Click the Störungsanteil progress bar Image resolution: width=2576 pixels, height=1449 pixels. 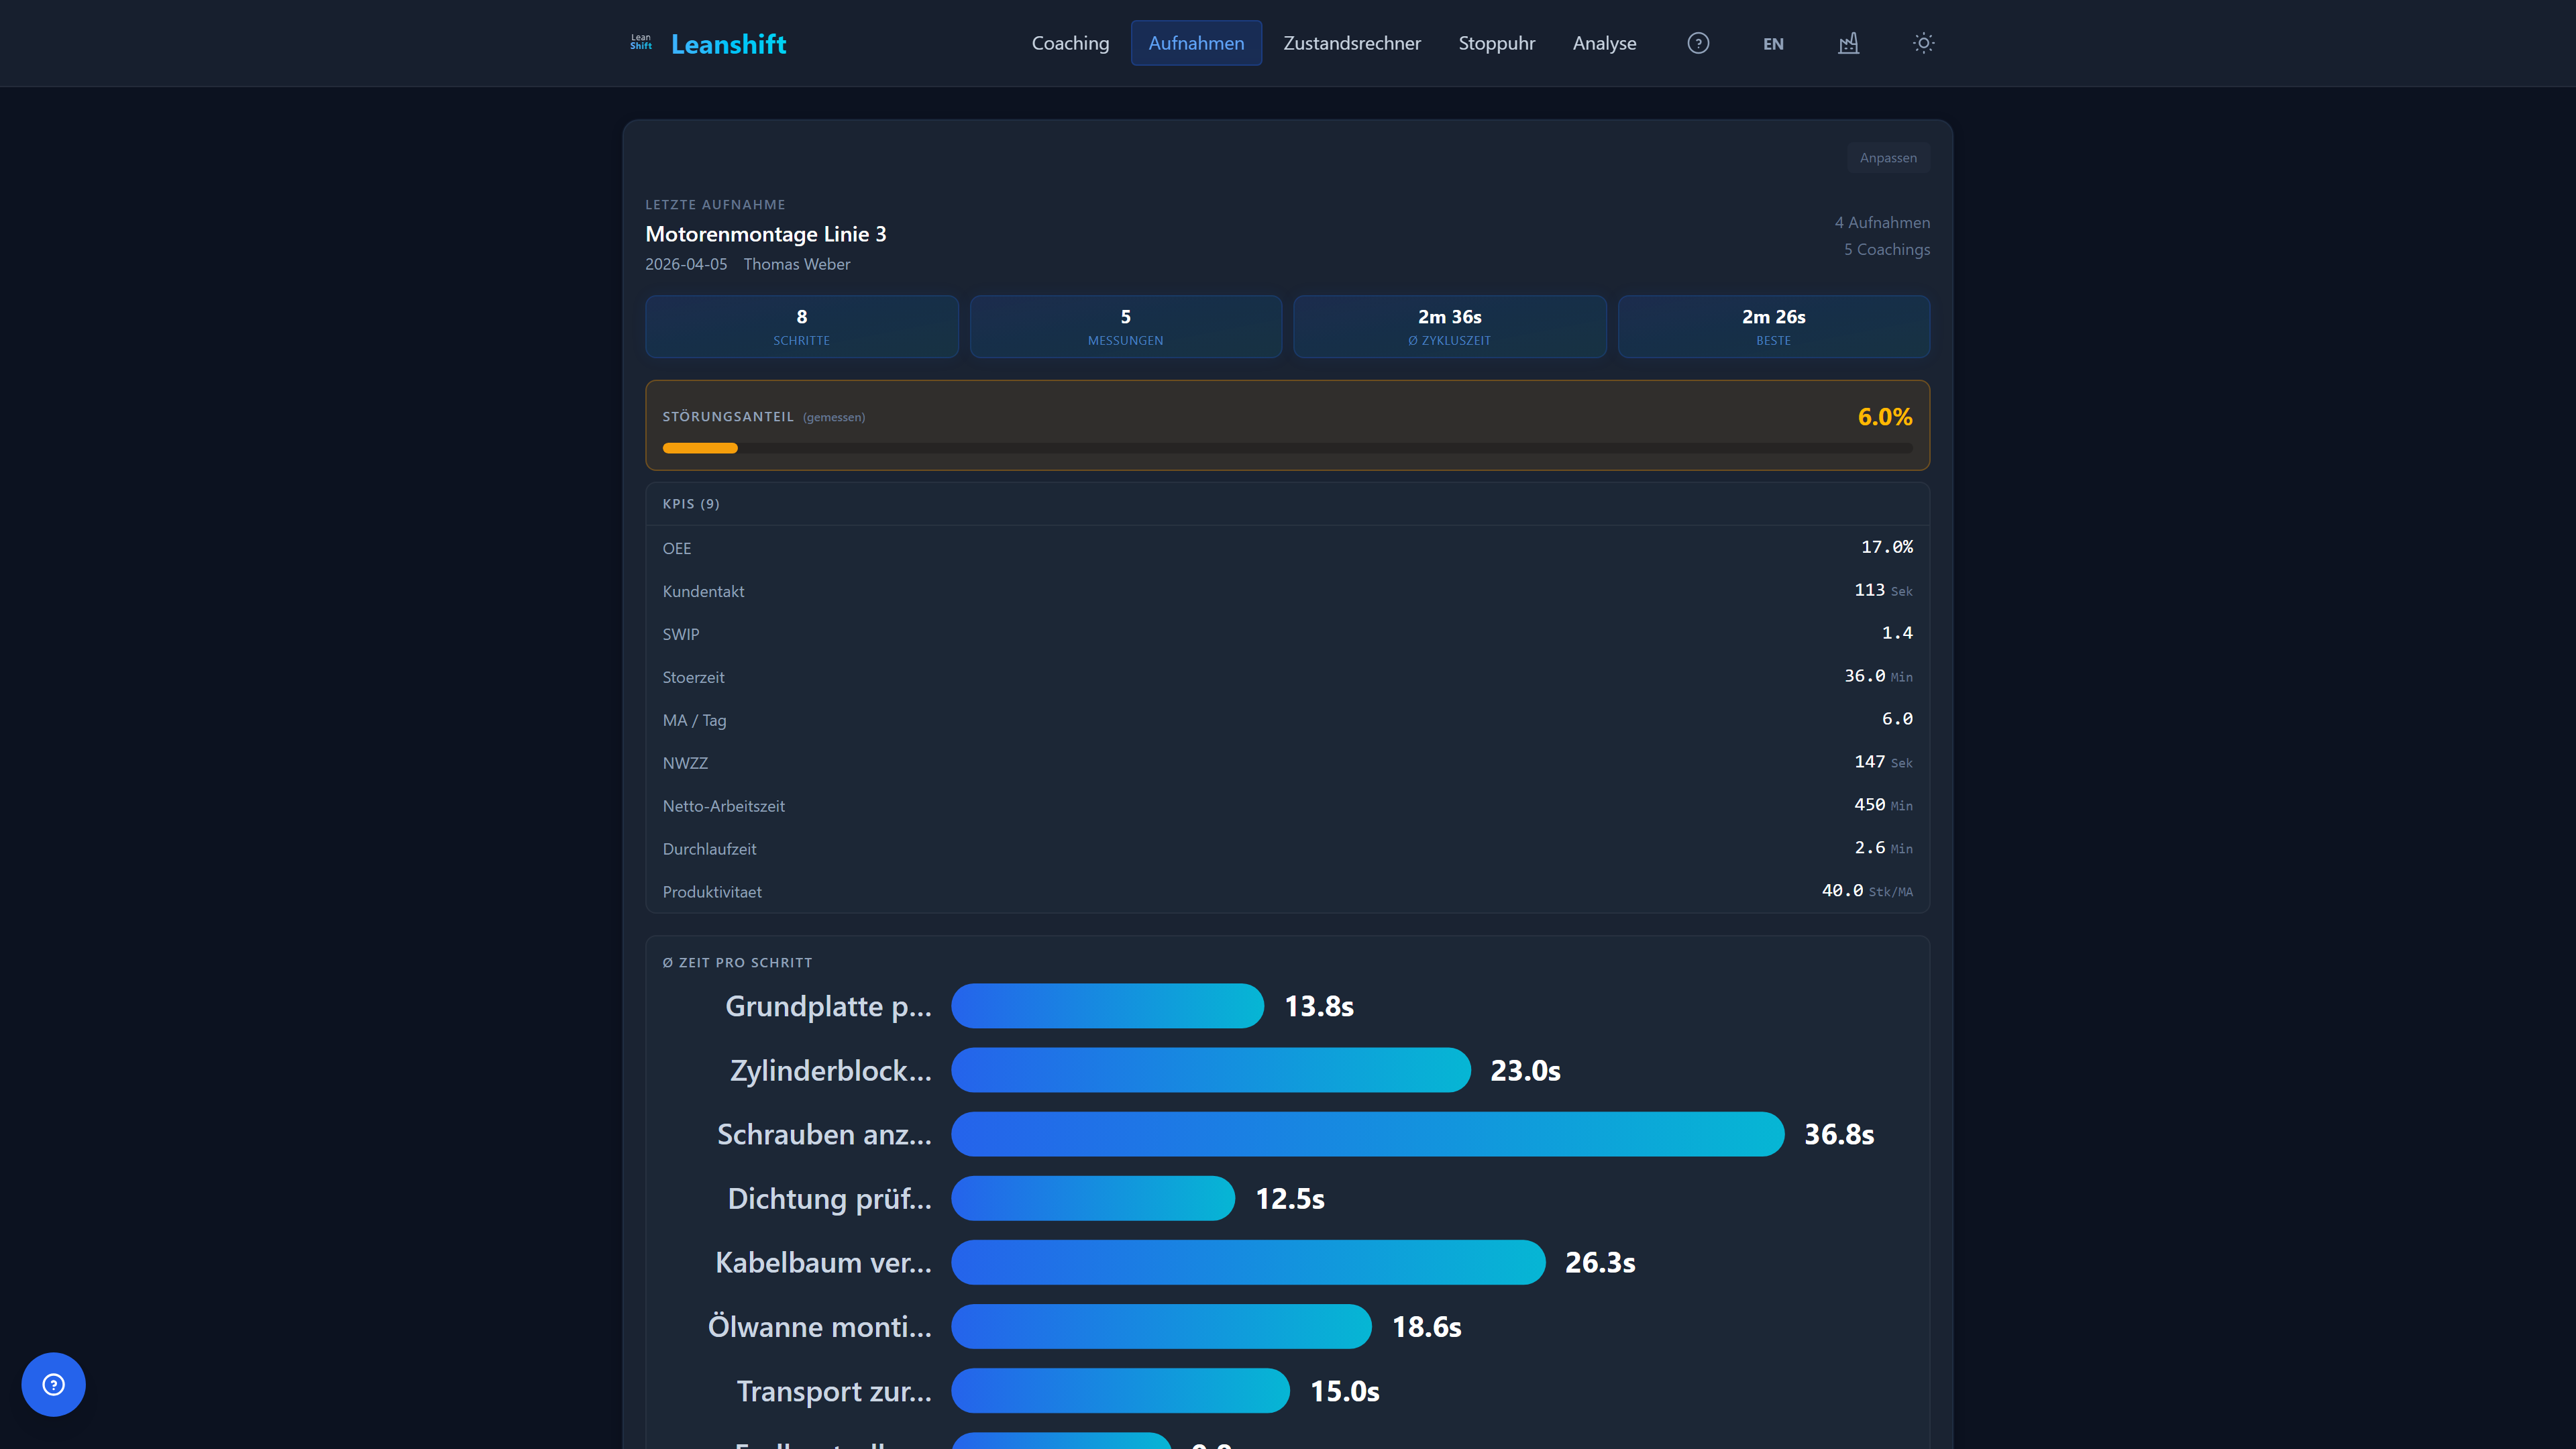click(x=1287, y=448)
